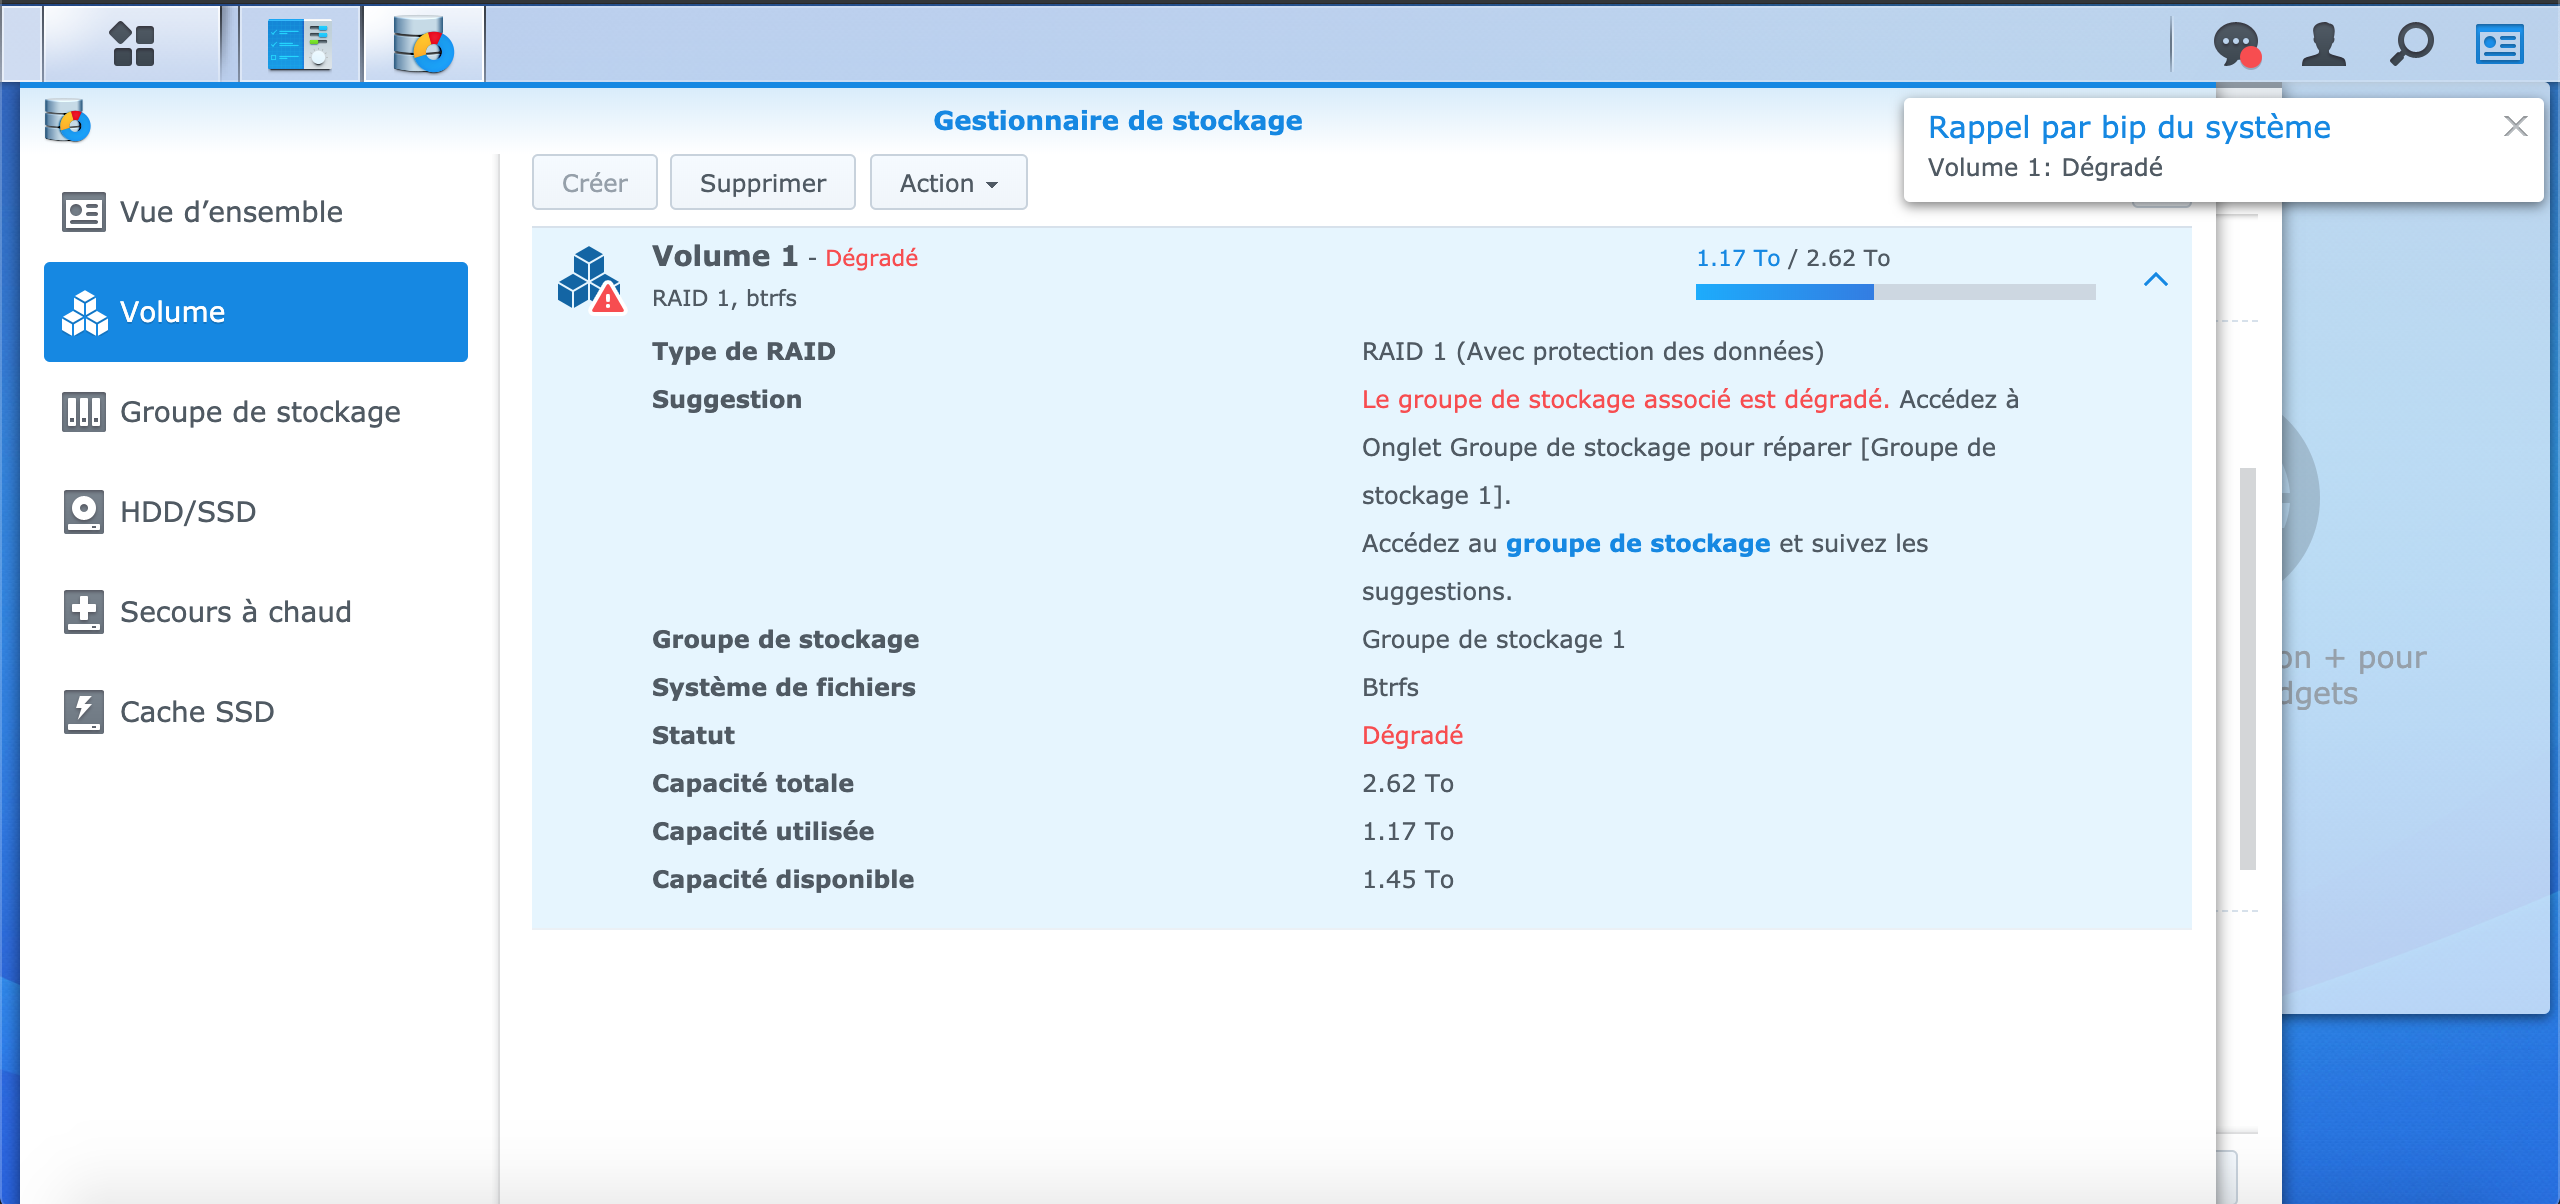Click the Storage Manager taskbar icon
This screenshot has height=1204, width=2560.
tap(424, 44)
